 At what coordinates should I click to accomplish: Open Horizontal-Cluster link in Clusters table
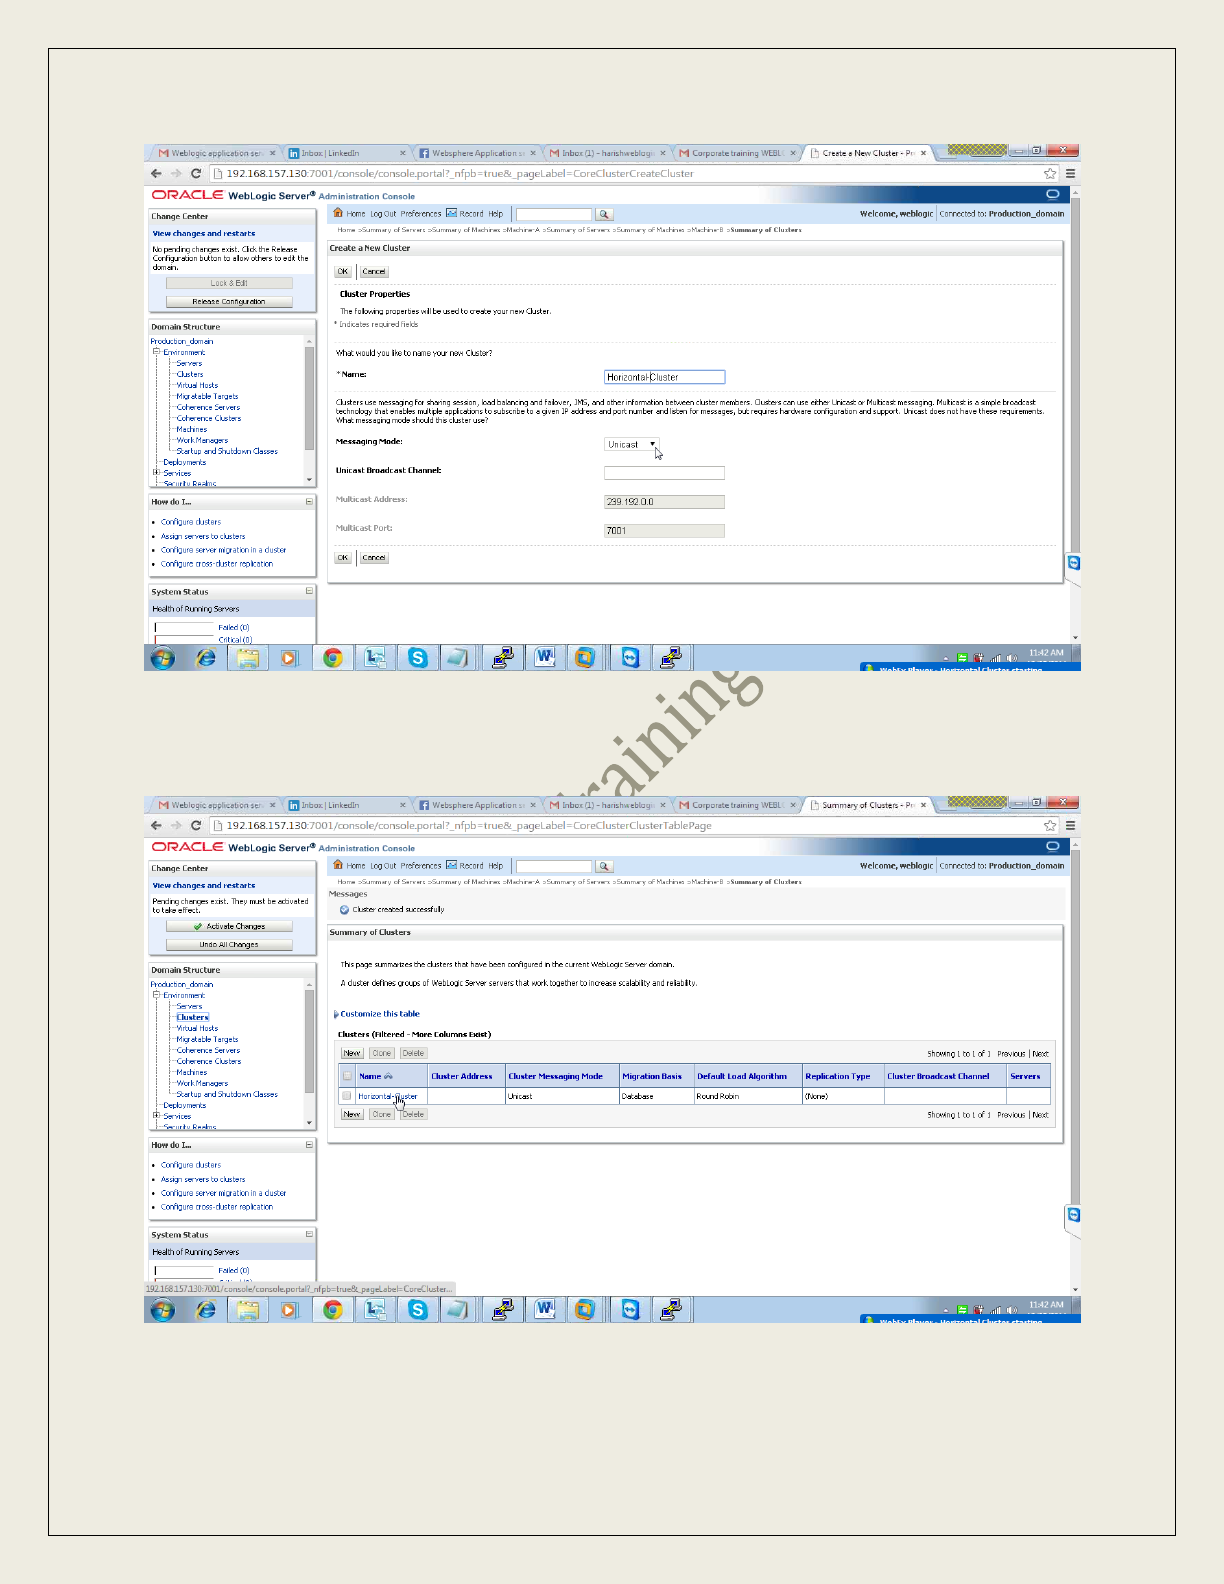tap(387, 1096)
